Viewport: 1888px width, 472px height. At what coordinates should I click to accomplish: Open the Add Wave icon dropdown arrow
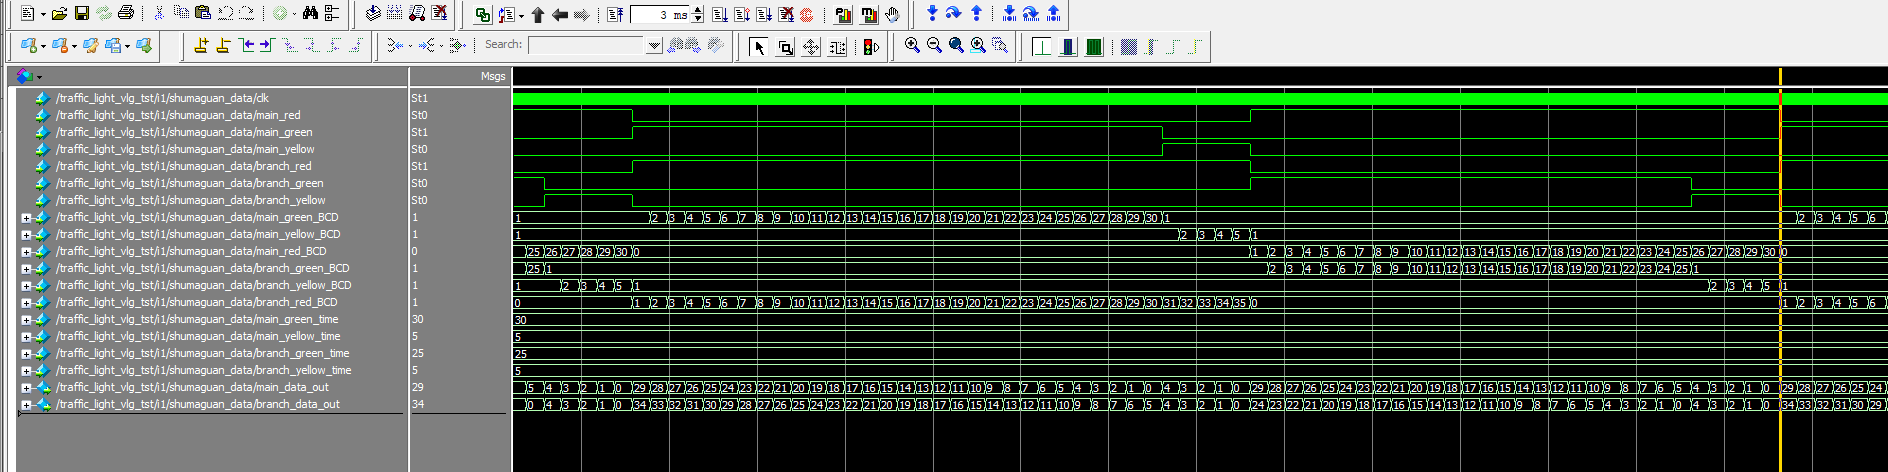pos(43,47)
